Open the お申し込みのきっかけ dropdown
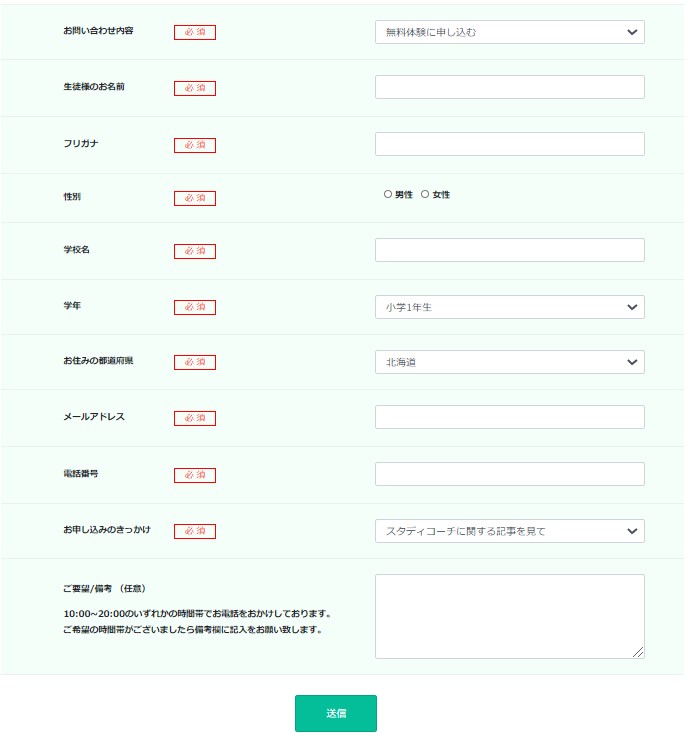Viewport: 692px width, 752px height. (509, 531)
